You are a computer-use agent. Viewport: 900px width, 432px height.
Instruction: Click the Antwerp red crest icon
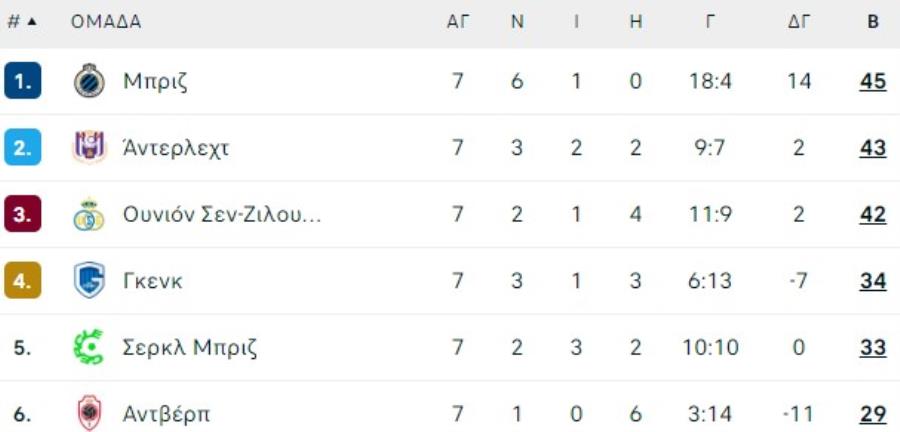89,413
